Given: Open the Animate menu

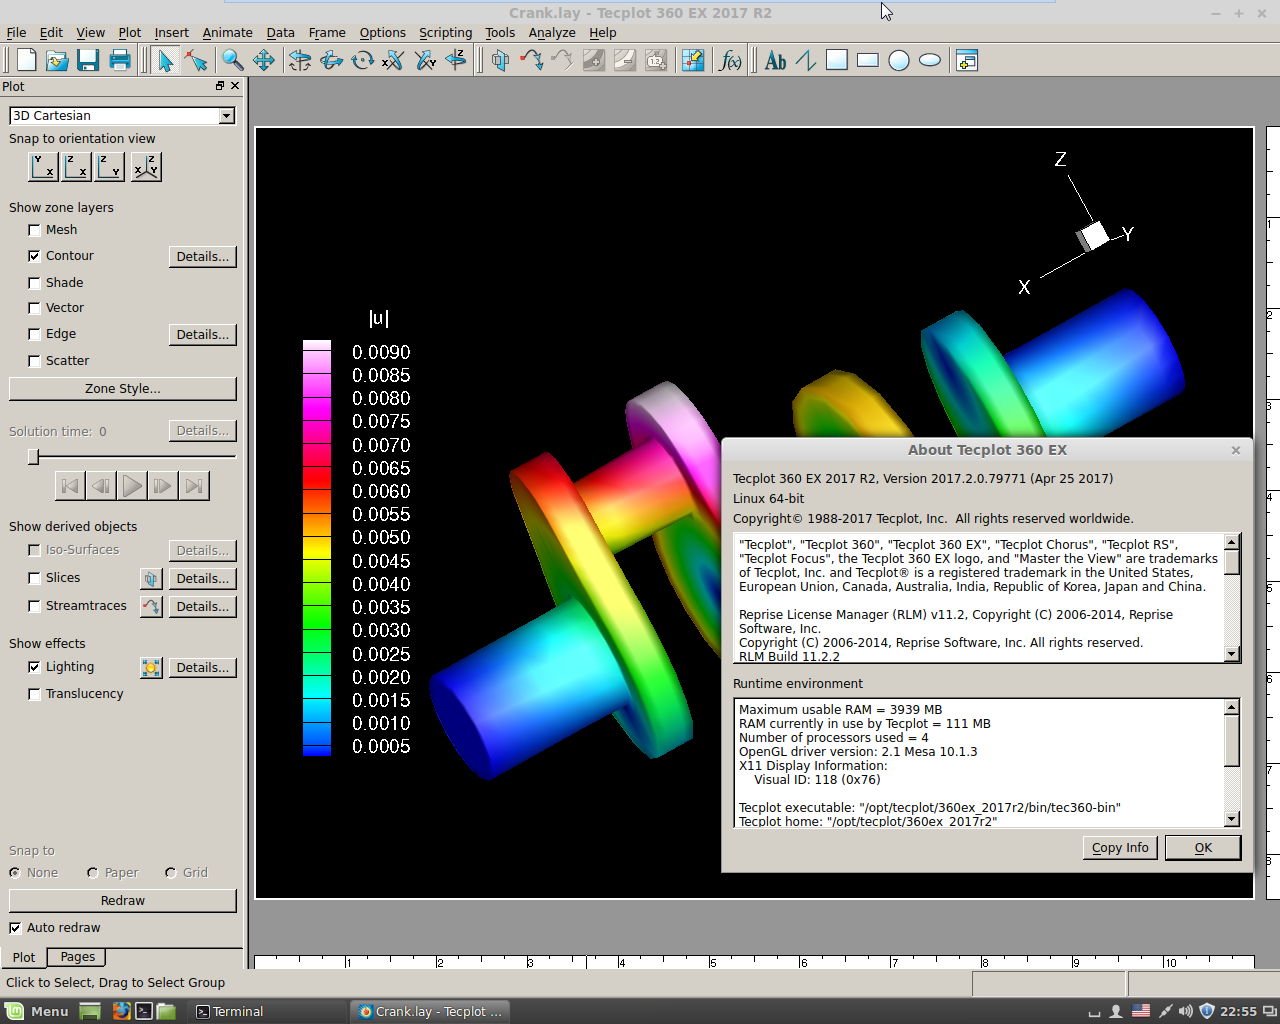Looking at the screenshot, I should point(227,32).
